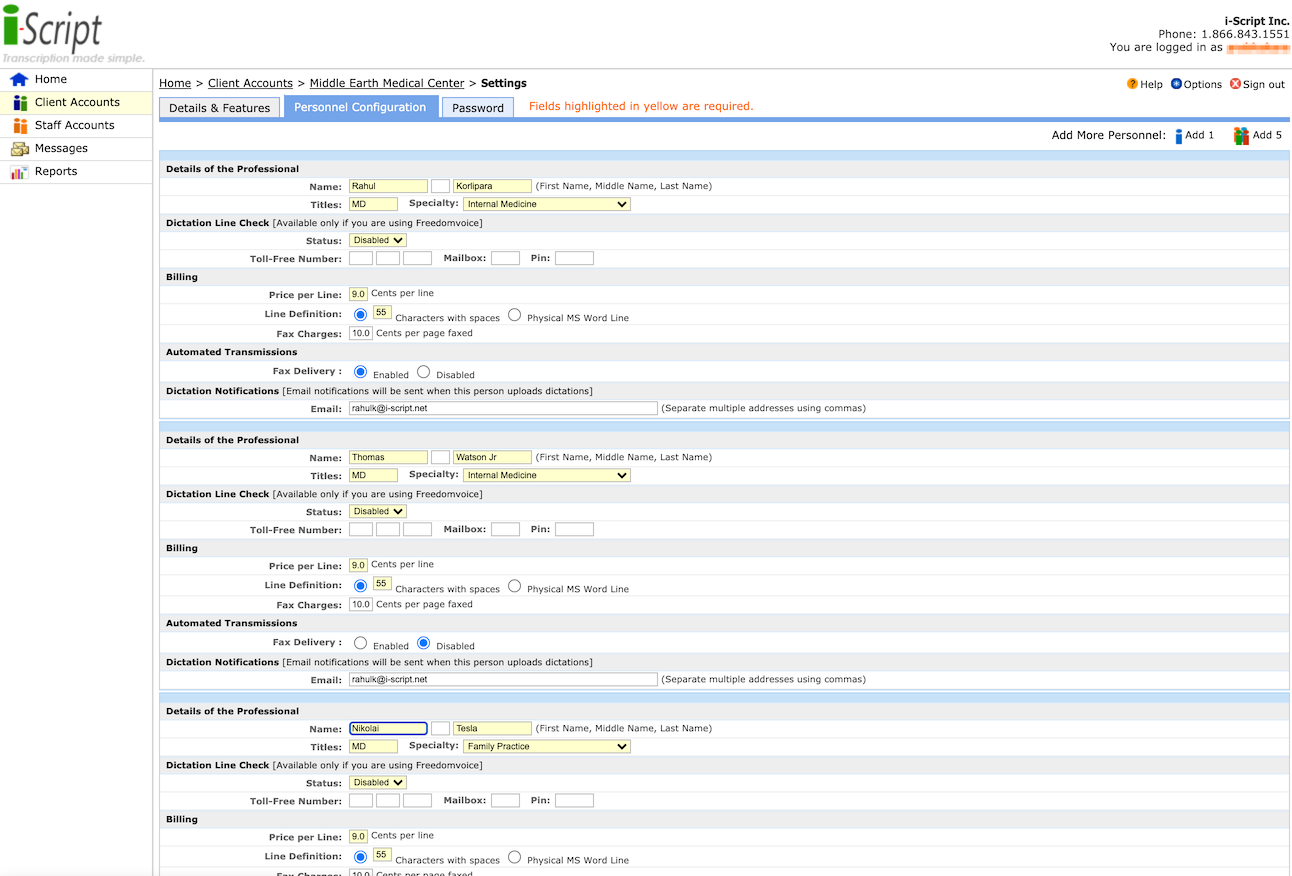
Task: Open the Password tab
Action: pyautogui.click(x=478, y=108)
